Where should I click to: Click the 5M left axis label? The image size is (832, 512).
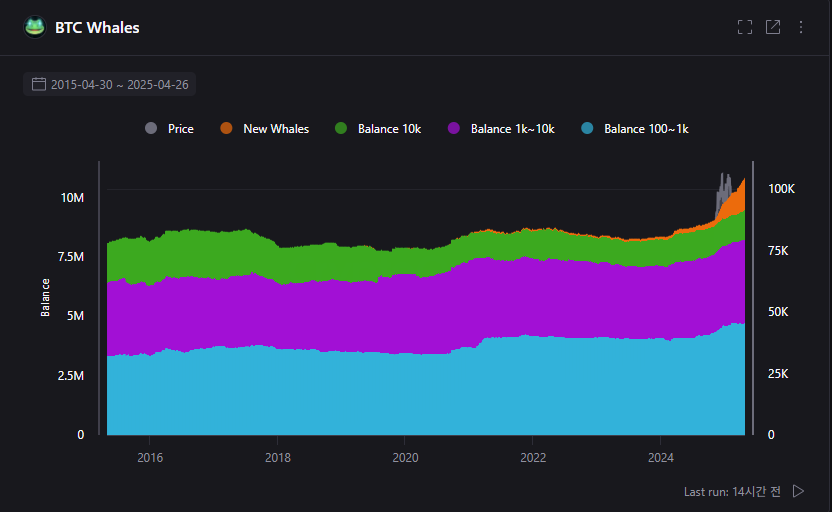point(75,316)
